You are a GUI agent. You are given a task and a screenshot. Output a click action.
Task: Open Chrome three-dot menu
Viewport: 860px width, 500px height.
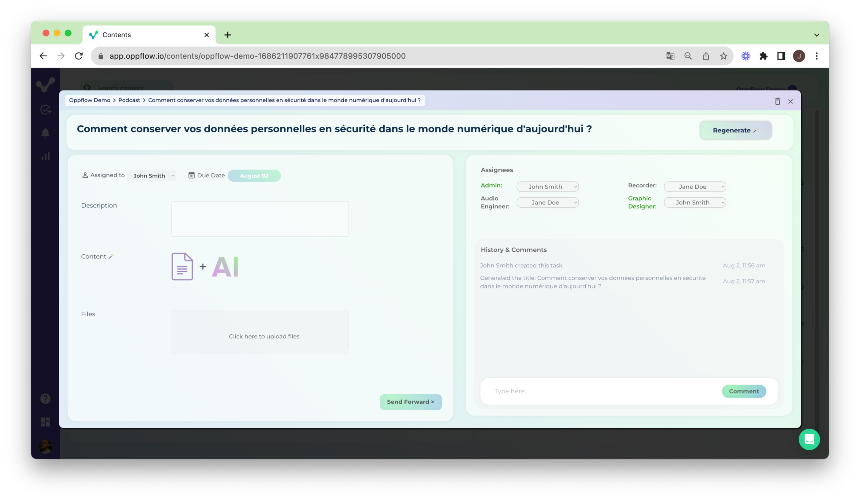[817, 56]
